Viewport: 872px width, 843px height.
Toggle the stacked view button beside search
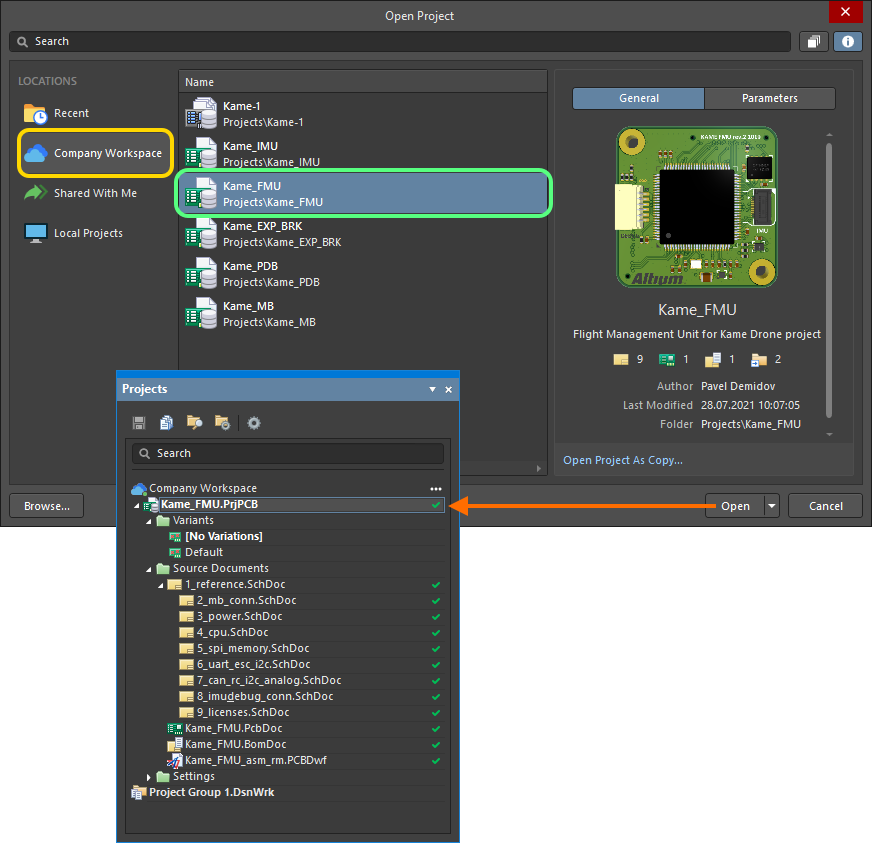(x=813, y=41)
